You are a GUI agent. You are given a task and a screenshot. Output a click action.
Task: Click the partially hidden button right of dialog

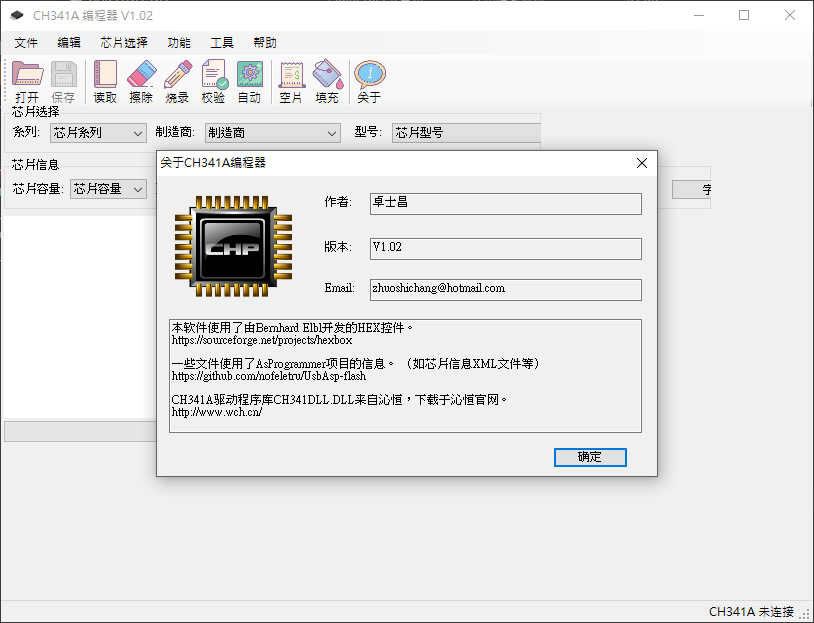point(691,189)
